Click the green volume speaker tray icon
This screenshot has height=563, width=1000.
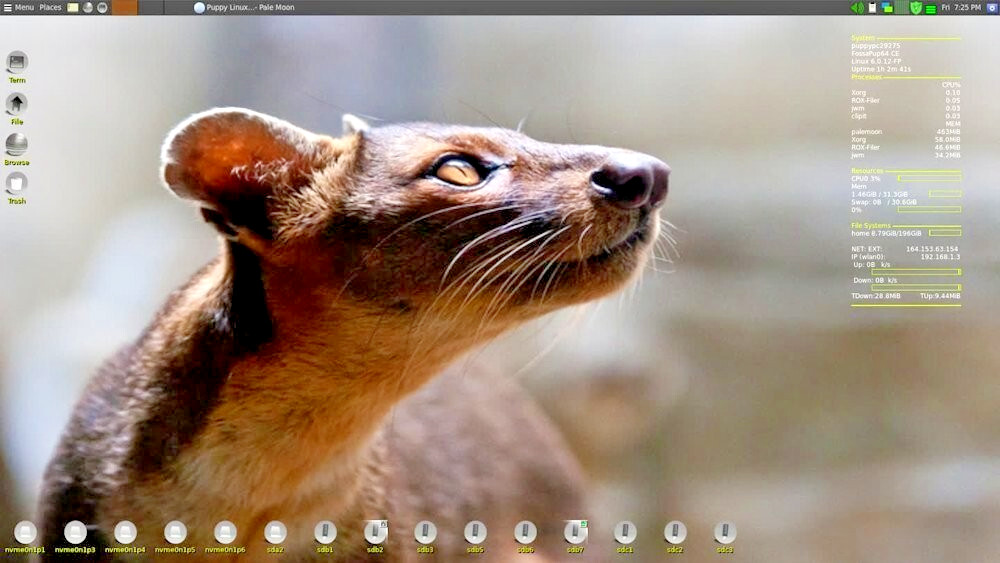click(x=858, y=8)
